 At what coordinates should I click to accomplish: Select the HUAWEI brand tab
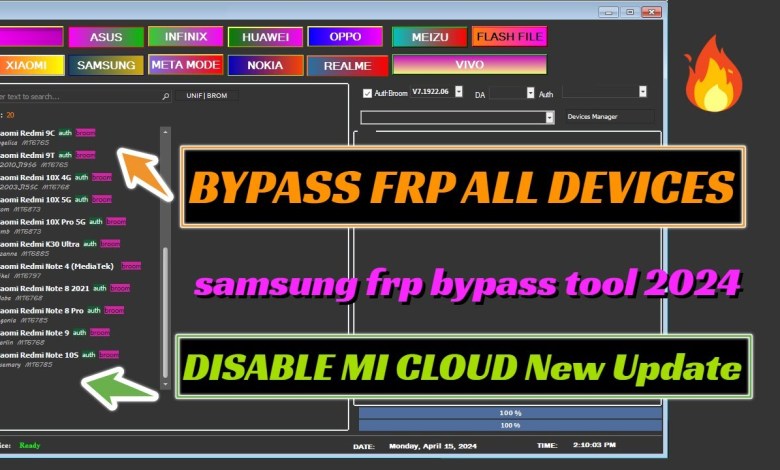click(265, 37)
